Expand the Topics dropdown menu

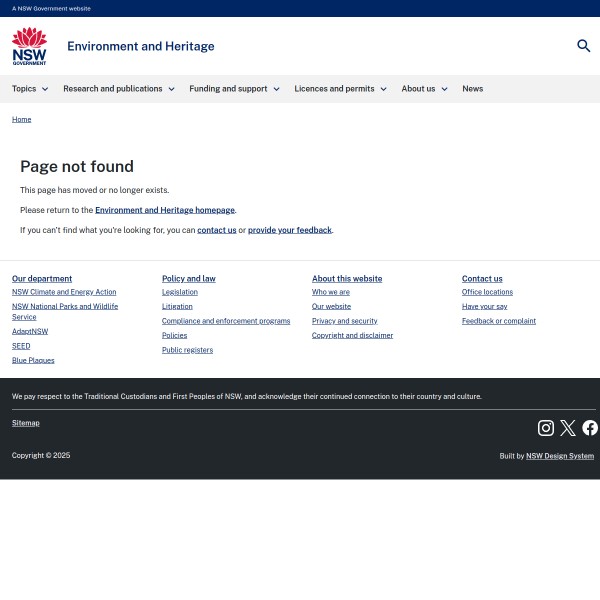pyautogui.click(x=30, y=89)
